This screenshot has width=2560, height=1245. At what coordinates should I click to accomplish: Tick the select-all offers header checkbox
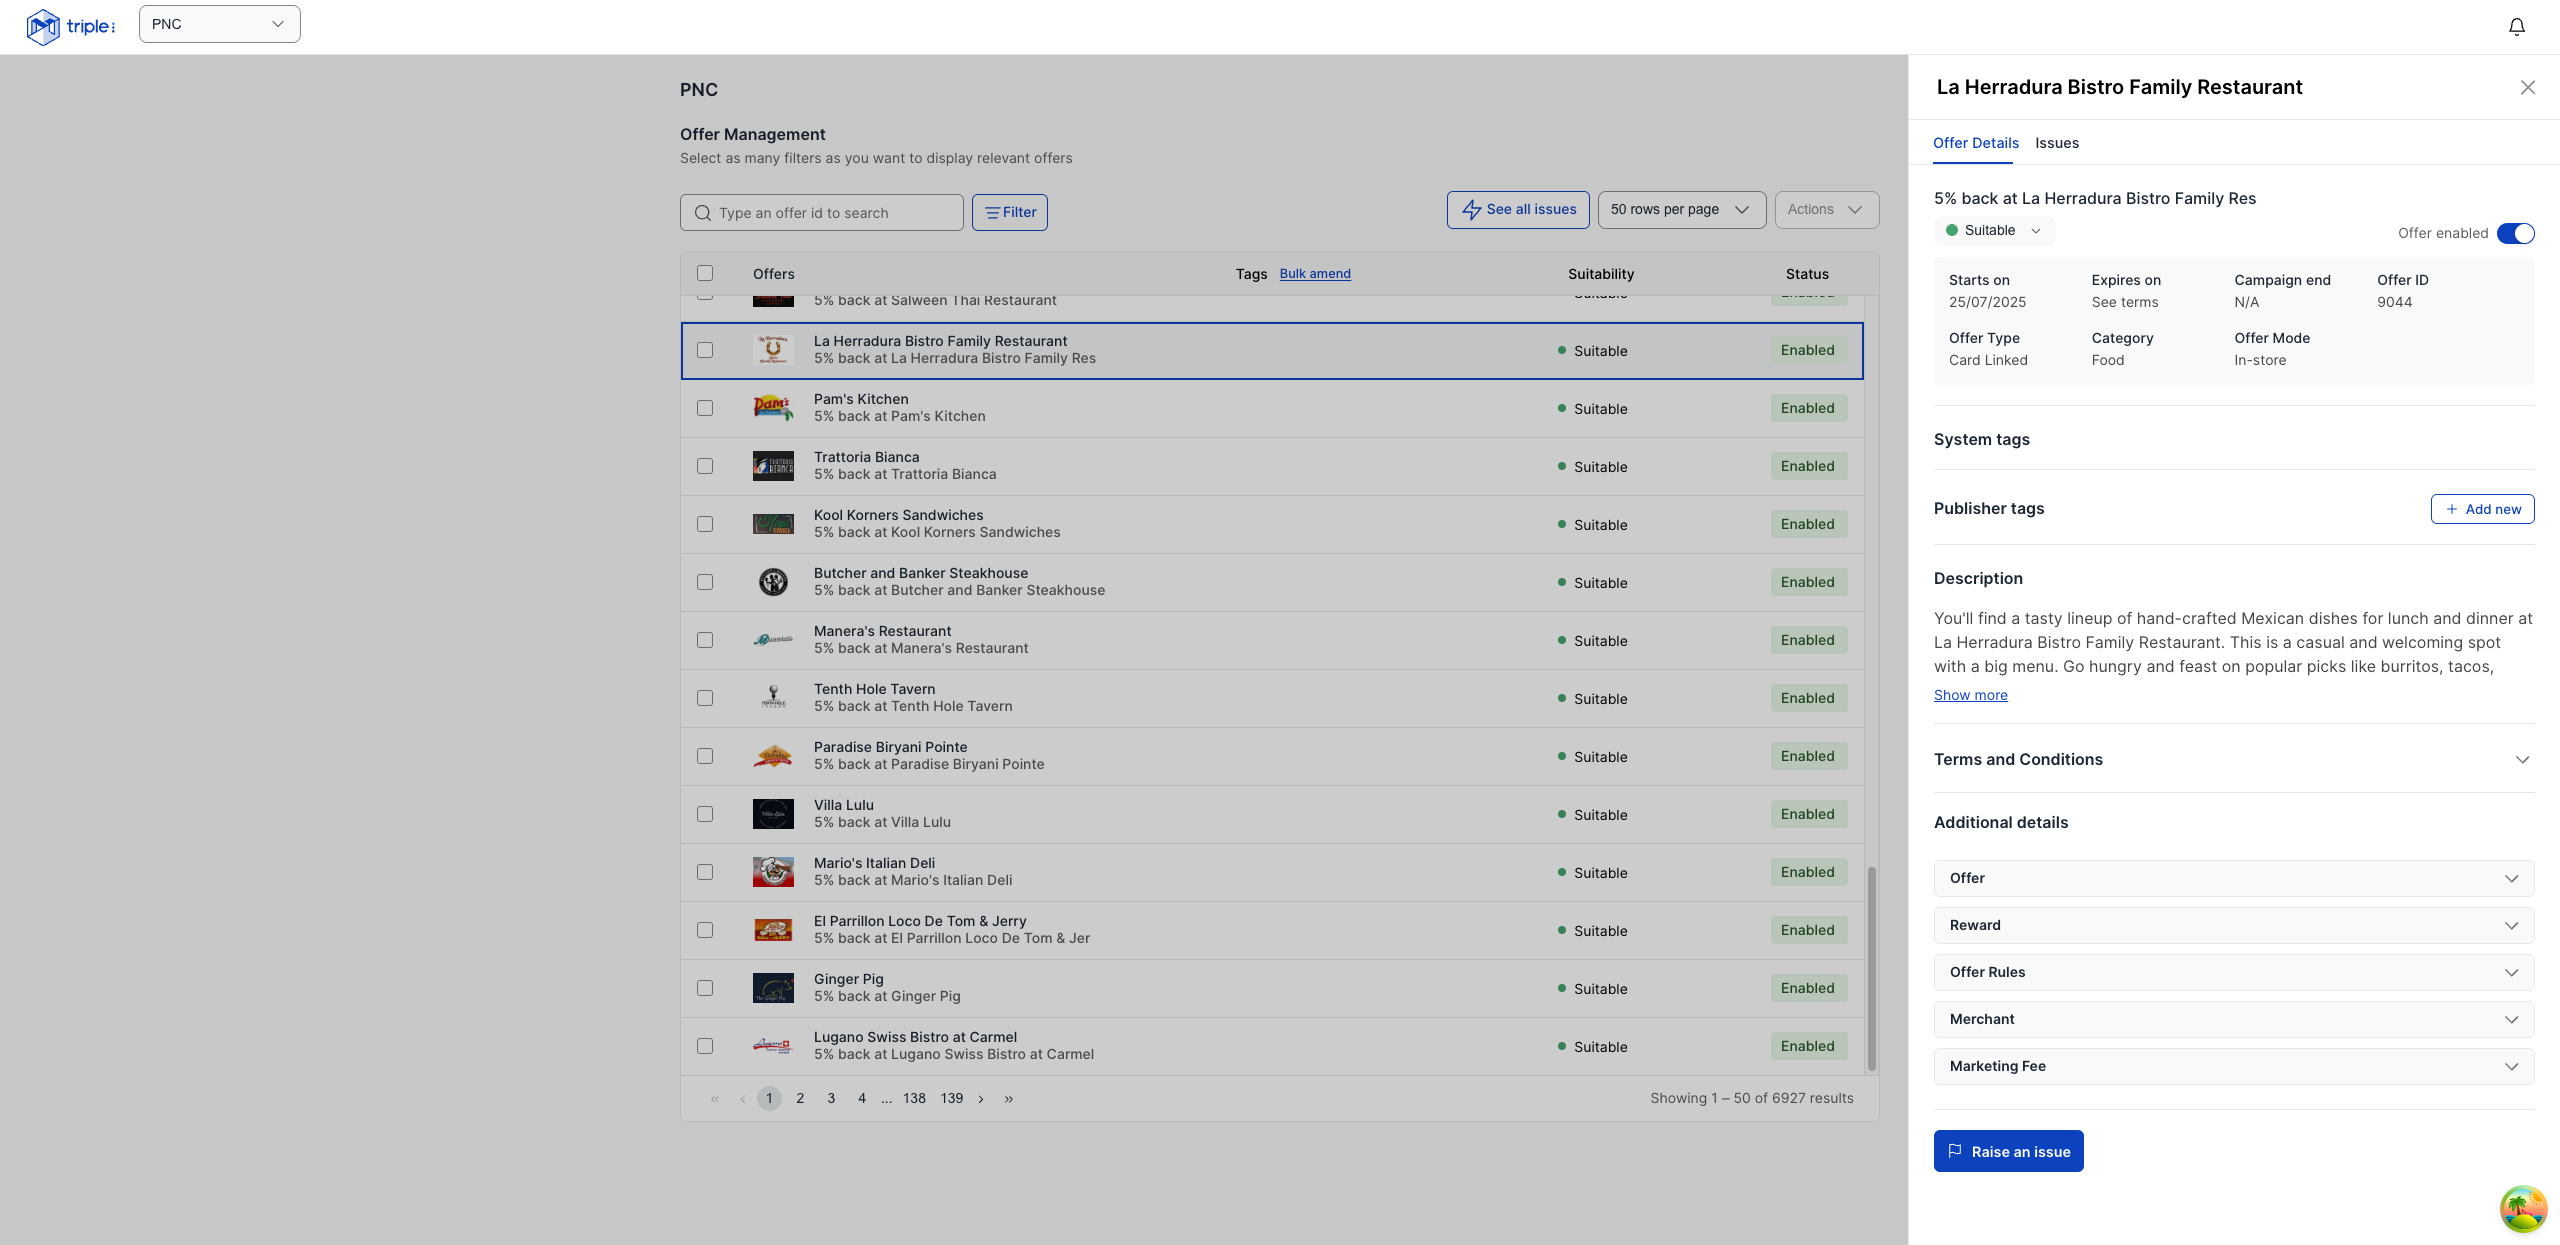pos(705,273)
